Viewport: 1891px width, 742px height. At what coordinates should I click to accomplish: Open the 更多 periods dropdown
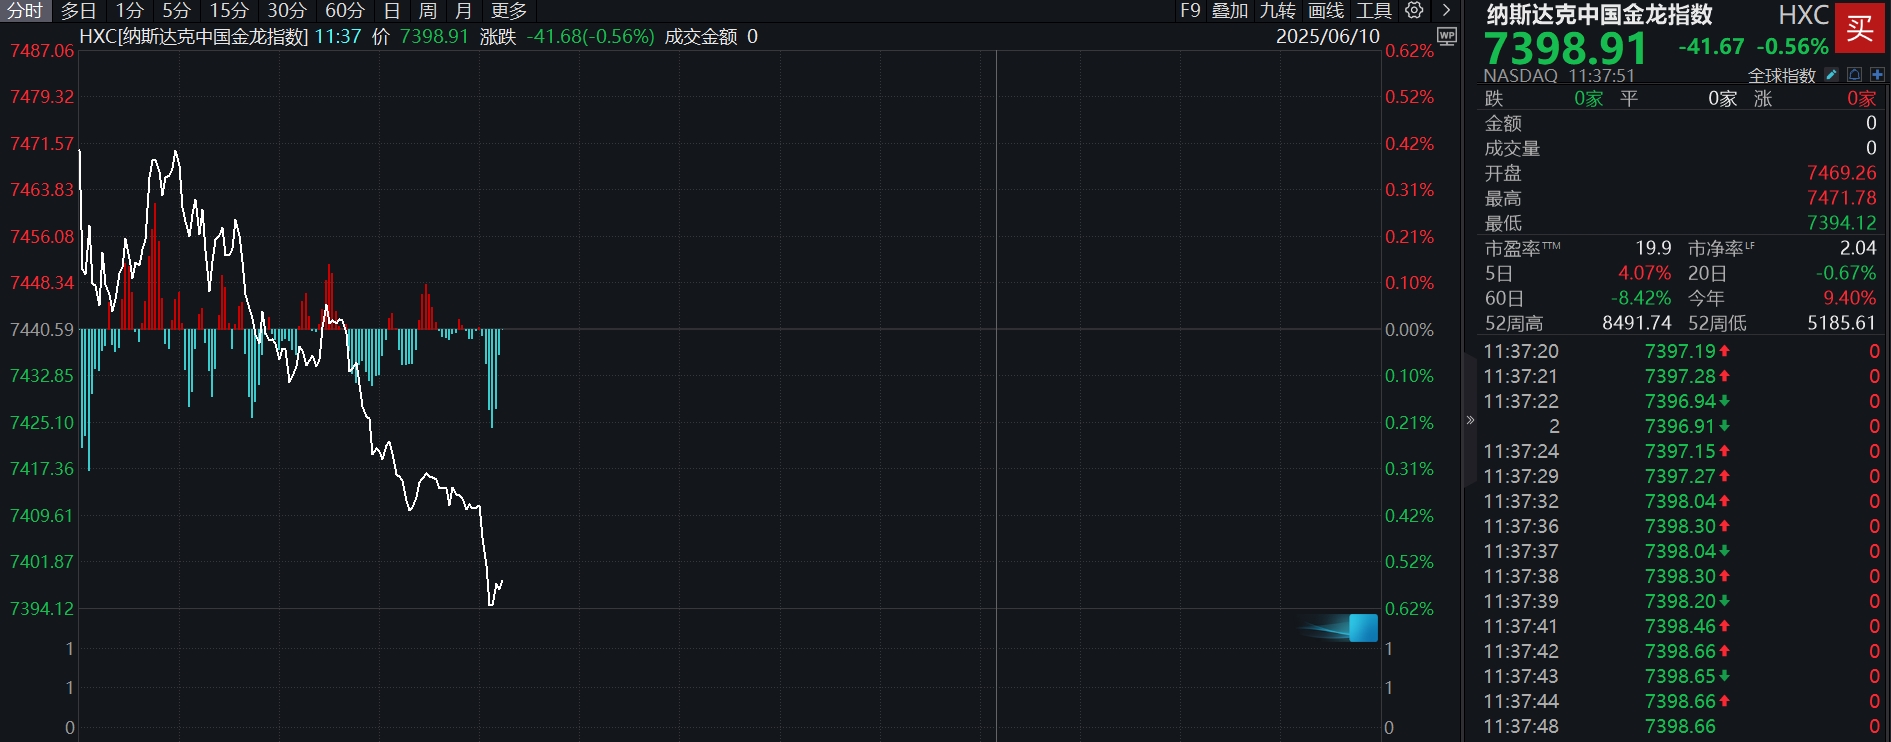pyautogui.click(x=509, y=11)
